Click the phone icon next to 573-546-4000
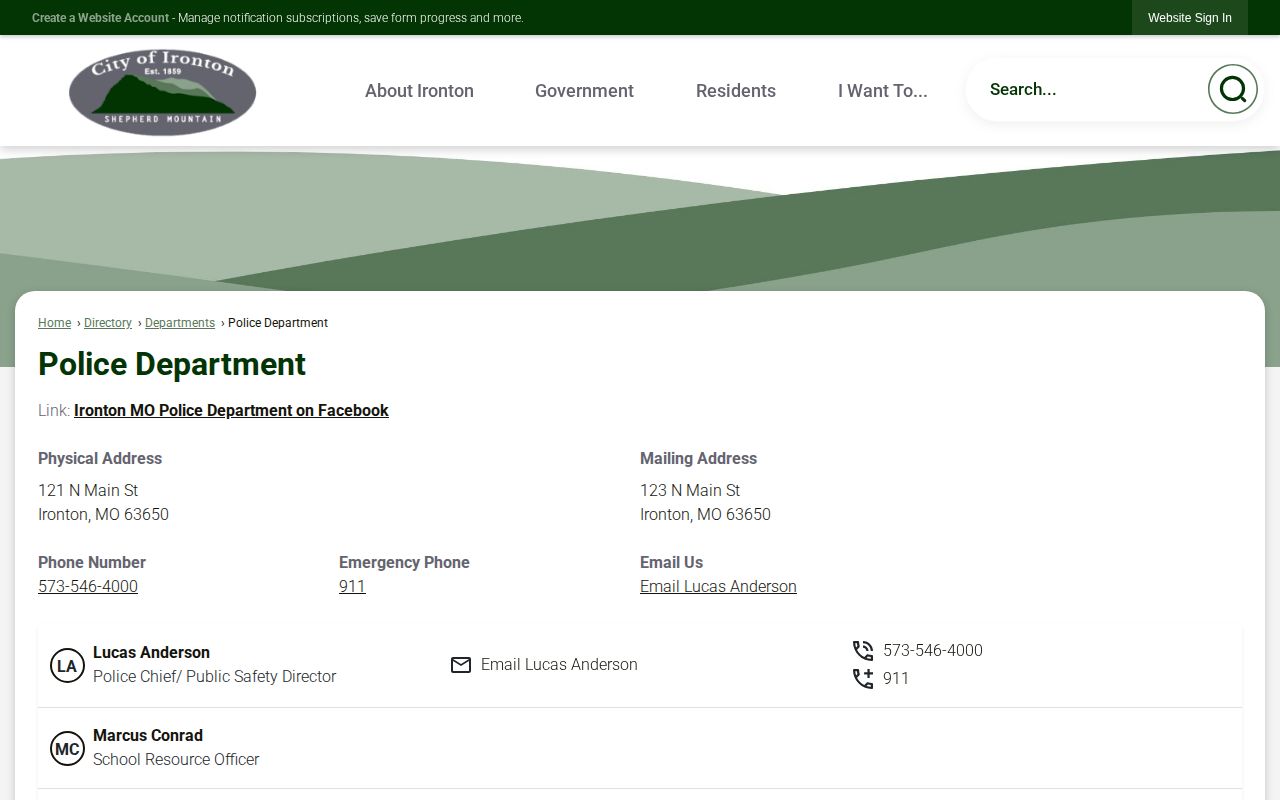1280x800 pixels. (x=863, y=651)
